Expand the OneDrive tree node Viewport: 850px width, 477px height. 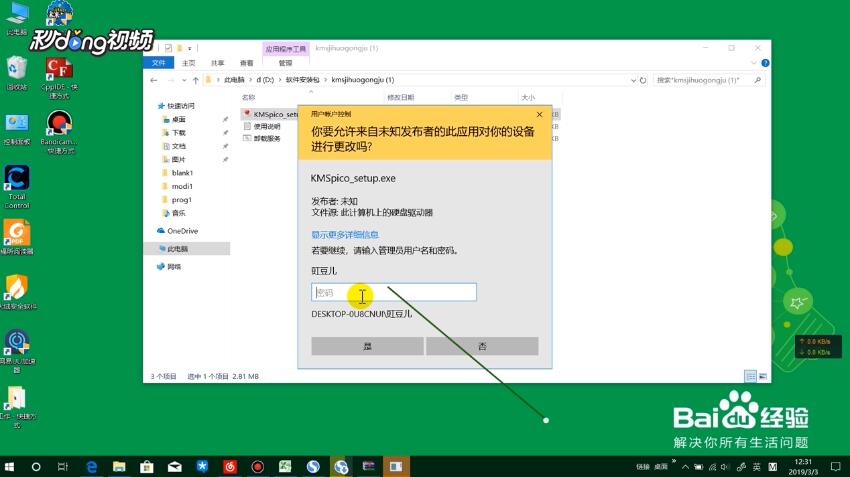[x=153, y=230]
